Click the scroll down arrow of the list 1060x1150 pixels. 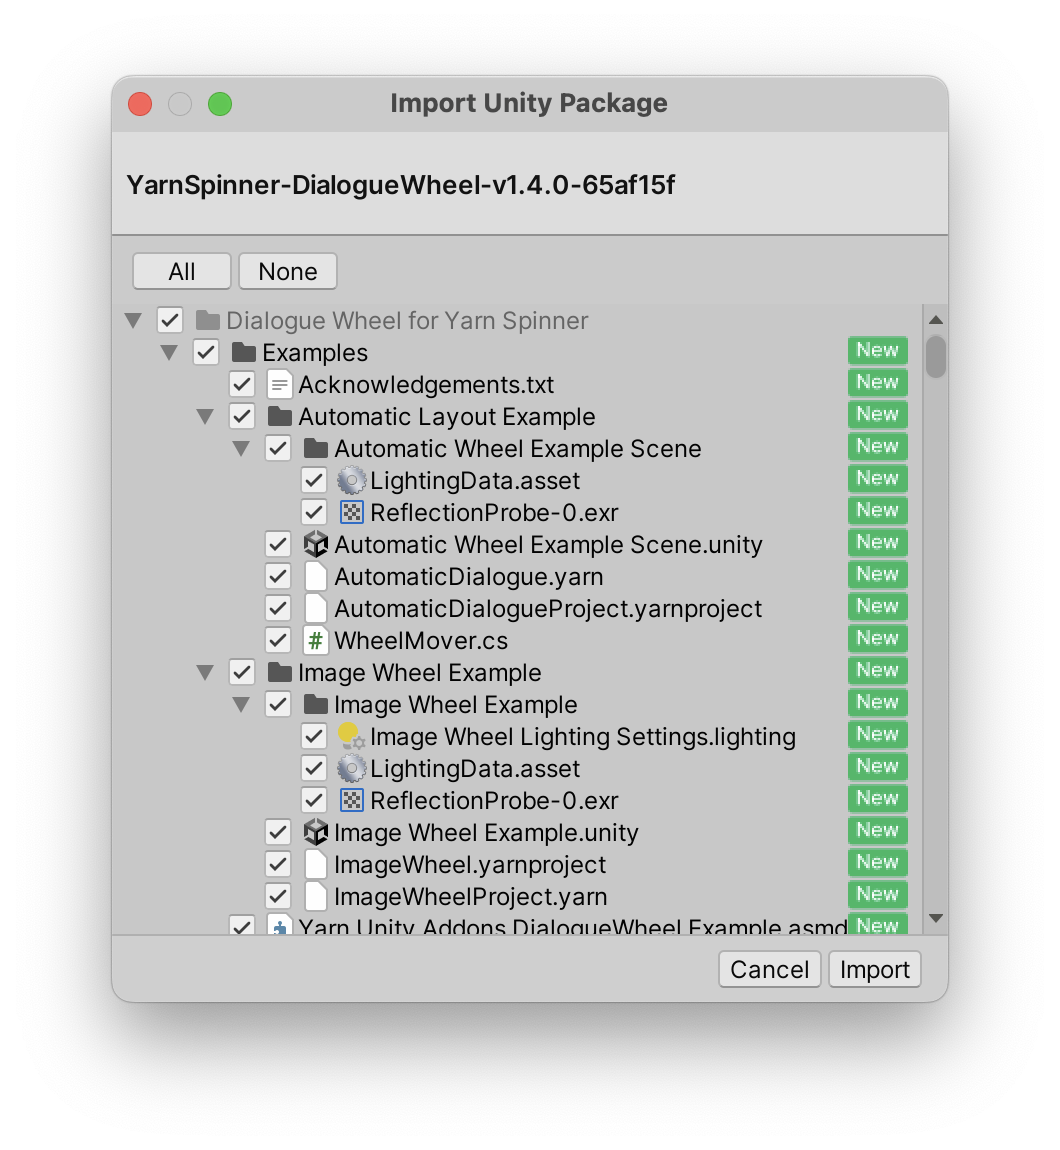[x=935, y=918]
